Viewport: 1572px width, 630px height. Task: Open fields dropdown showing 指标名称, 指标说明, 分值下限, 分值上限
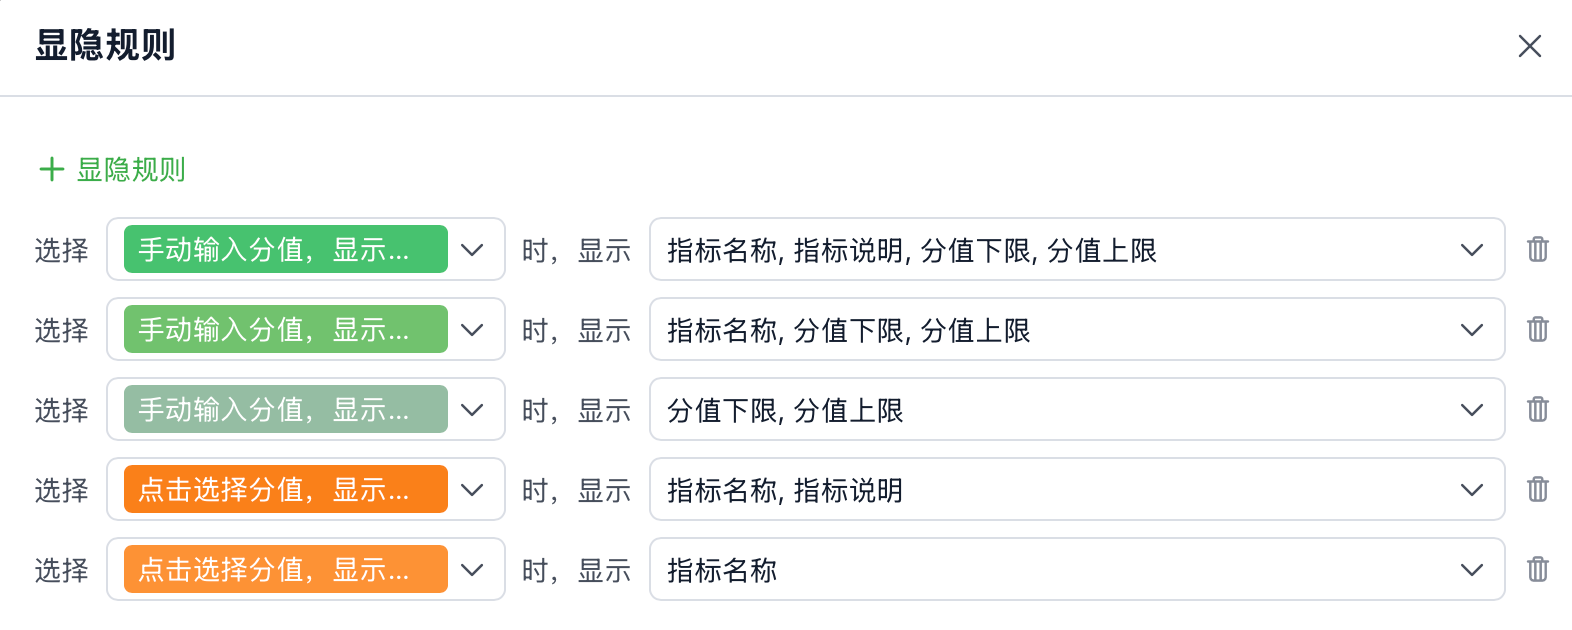(x=1077, y=249)
